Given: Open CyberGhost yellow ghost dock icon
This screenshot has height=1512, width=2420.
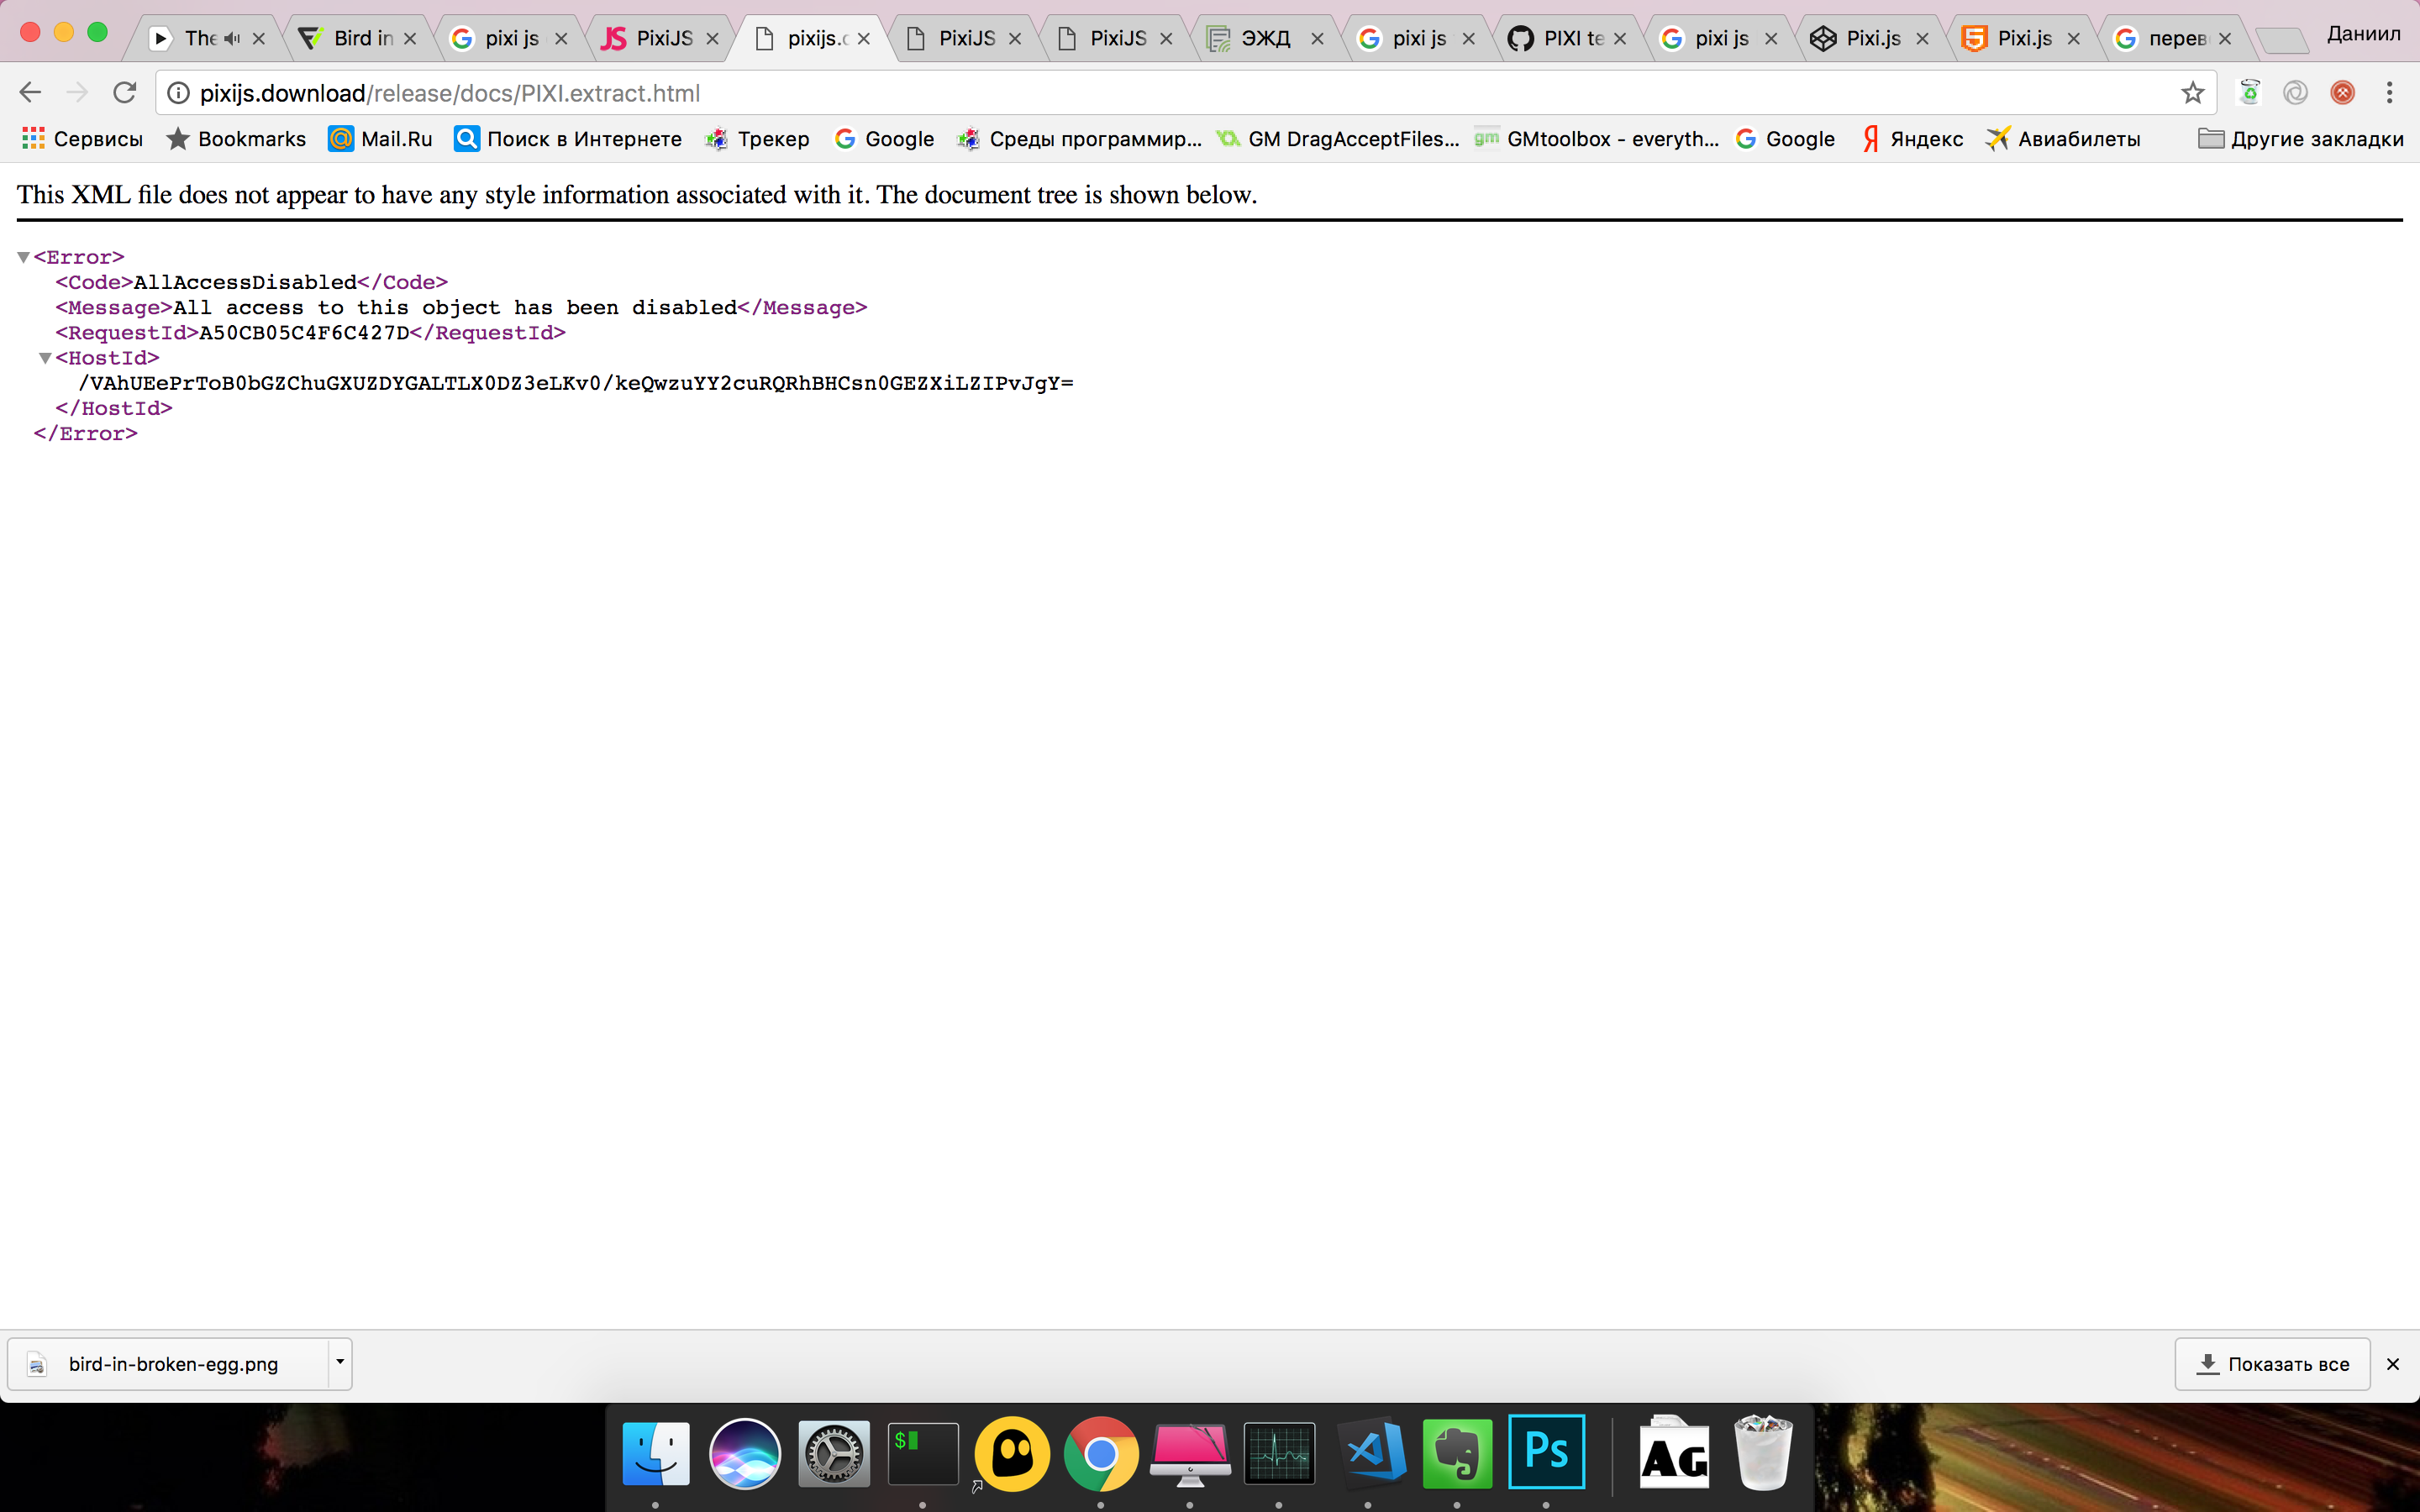Looking at the screenshot, I should click(x=1012, y=1453).
